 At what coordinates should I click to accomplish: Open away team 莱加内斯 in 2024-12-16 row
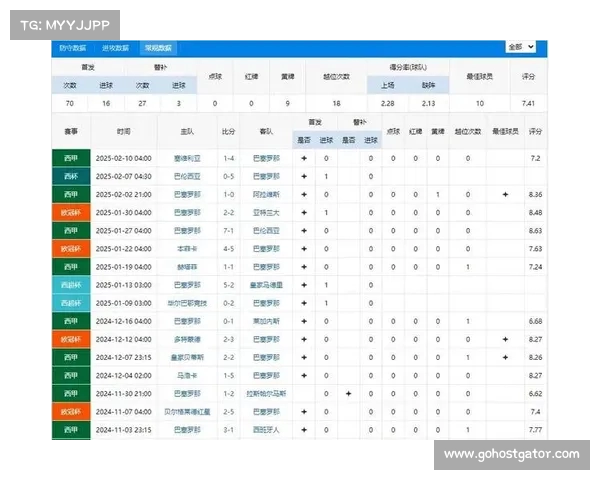click(x=266, y=321)
